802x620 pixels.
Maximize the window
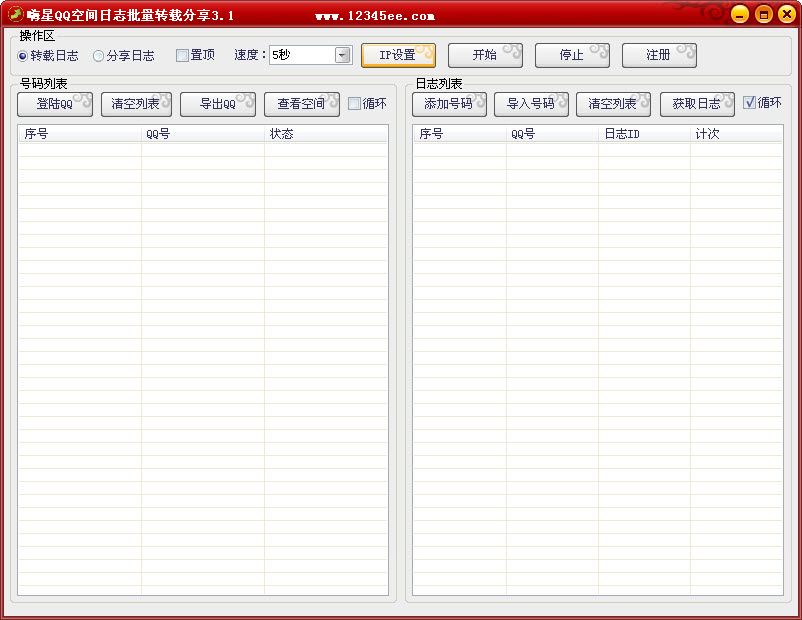(x=763, y=14)
